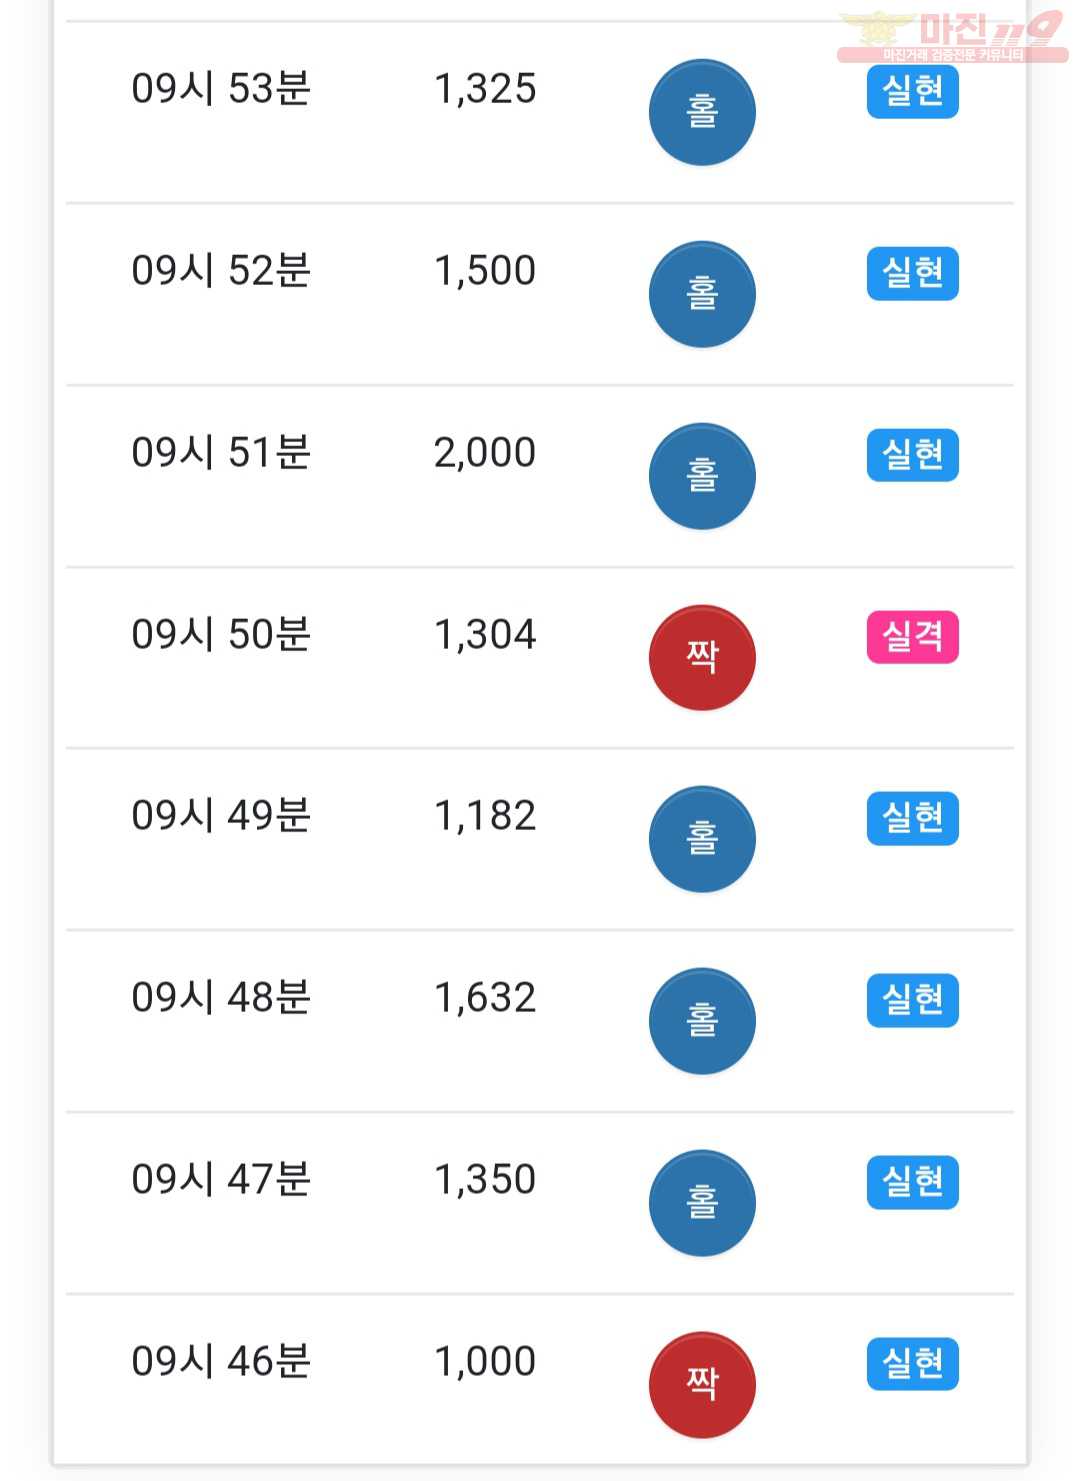This screenshot has height=1481, width=1080.
Task: Click the 1,304 amount value
Action: (x=485, y=635)
